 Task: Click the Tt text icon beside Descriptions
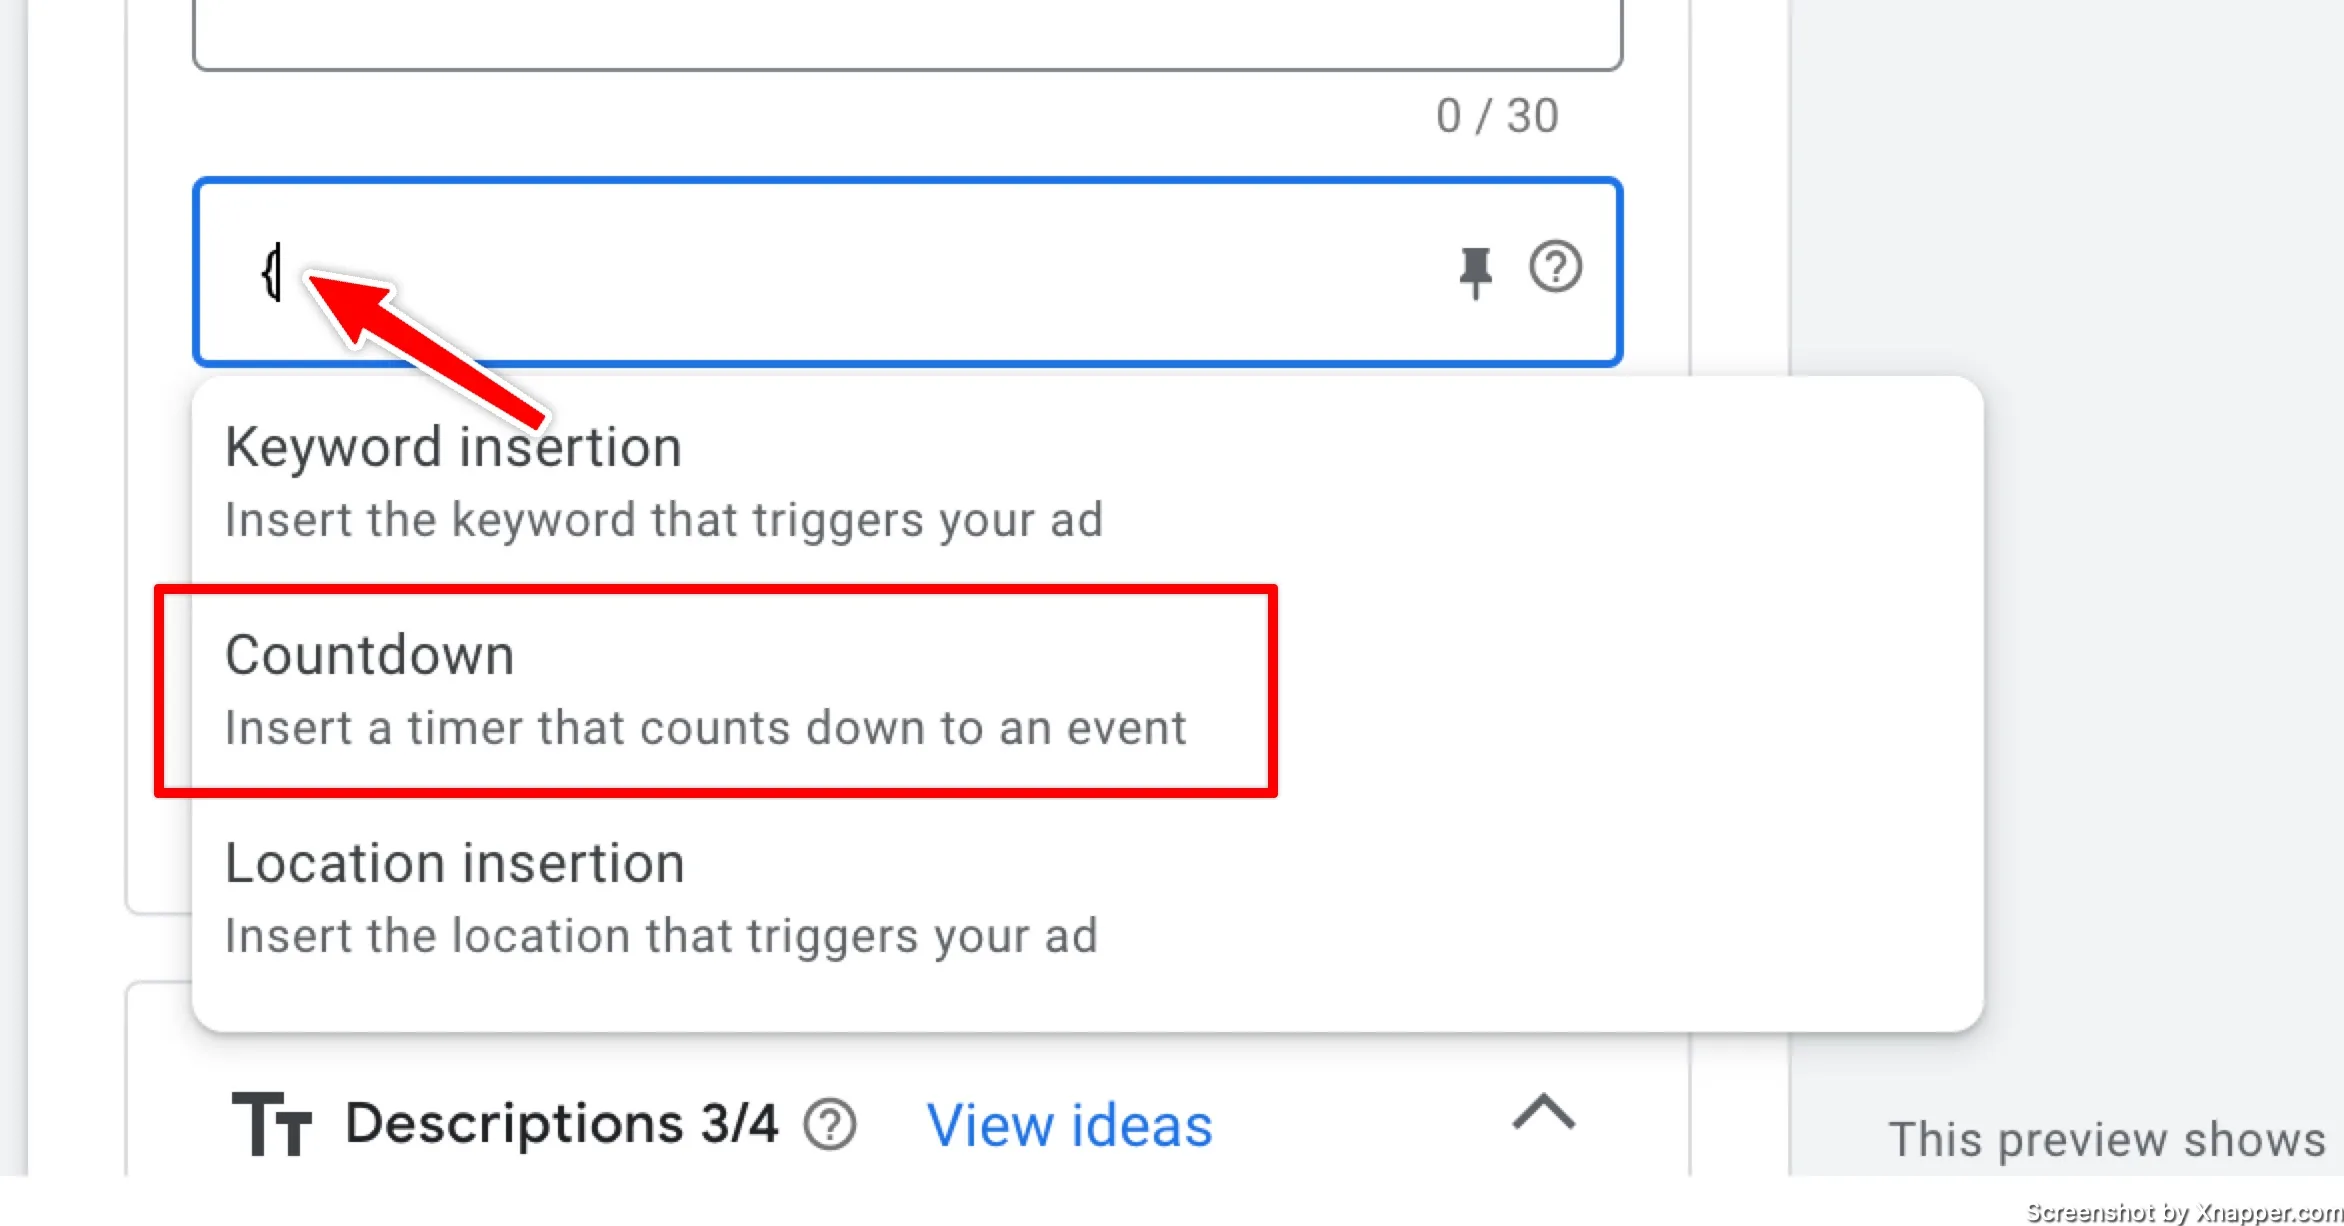271,1124
